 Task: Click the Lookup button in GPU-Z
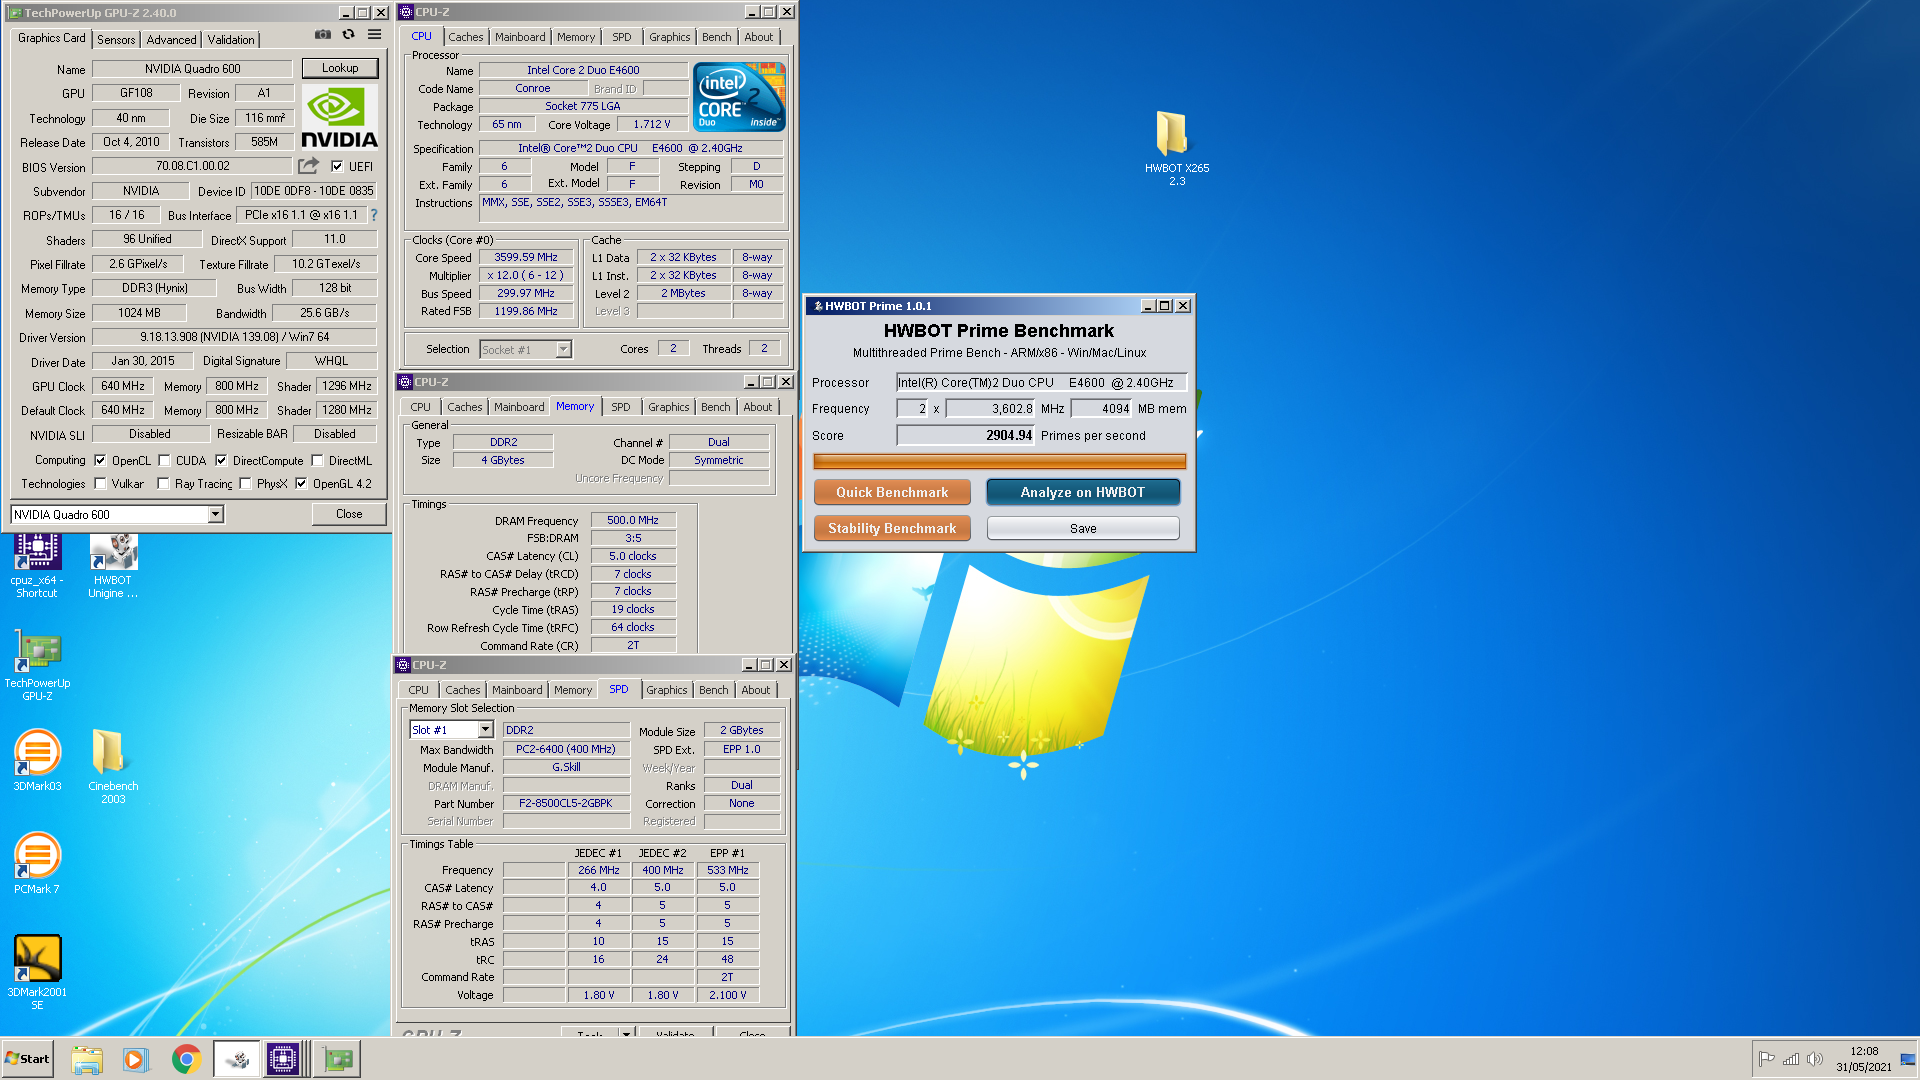(x=340, y=68)
